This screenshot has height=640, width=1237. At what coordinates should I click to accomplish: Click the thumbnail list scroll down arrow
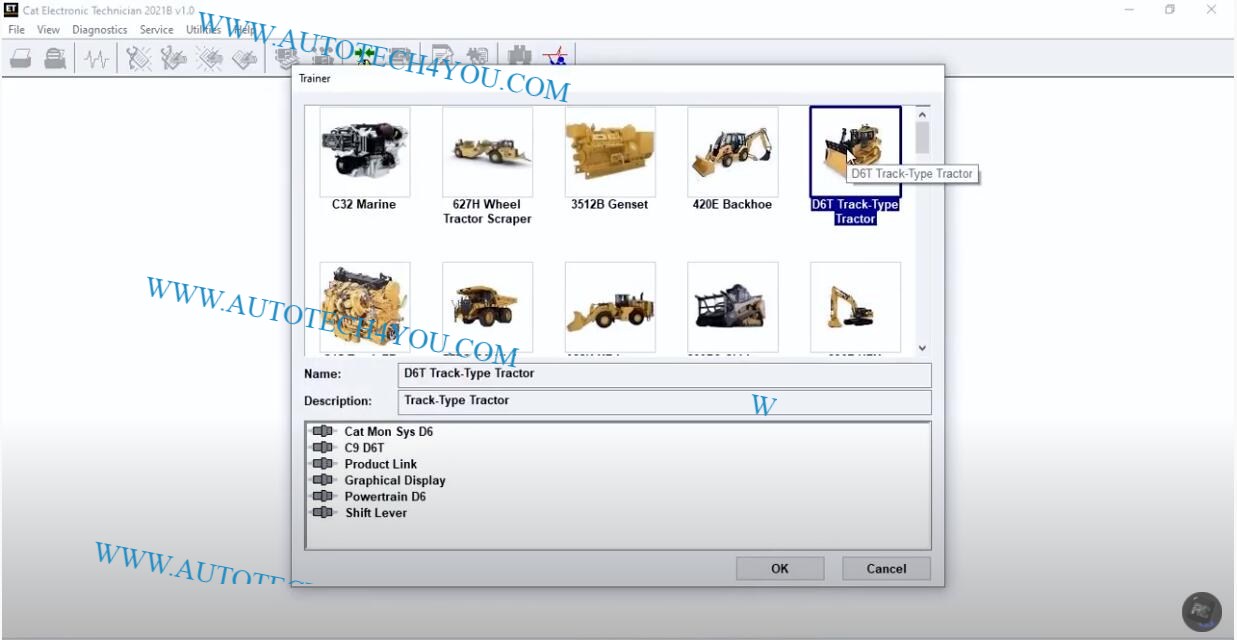(922, 348)
